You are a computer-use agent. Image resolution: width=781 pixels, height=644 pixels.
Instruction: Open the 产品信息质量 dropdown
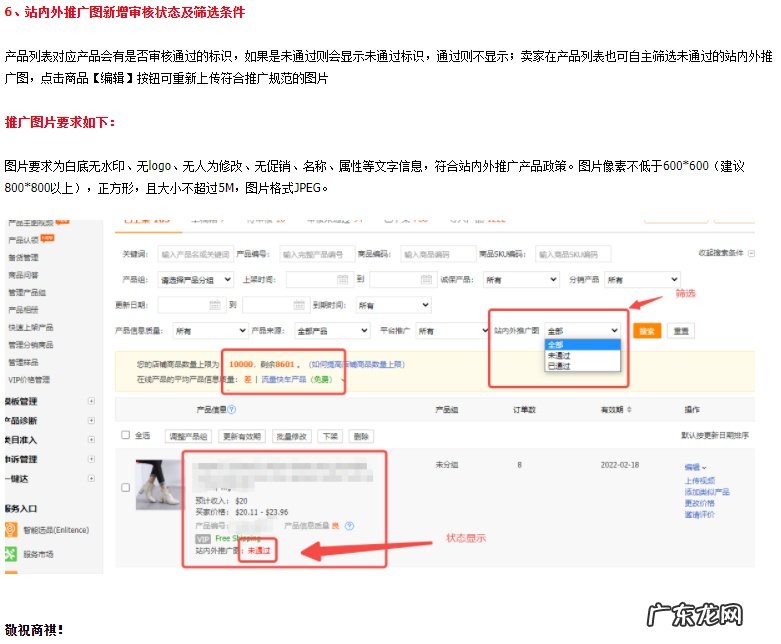[x=210, y=331]
